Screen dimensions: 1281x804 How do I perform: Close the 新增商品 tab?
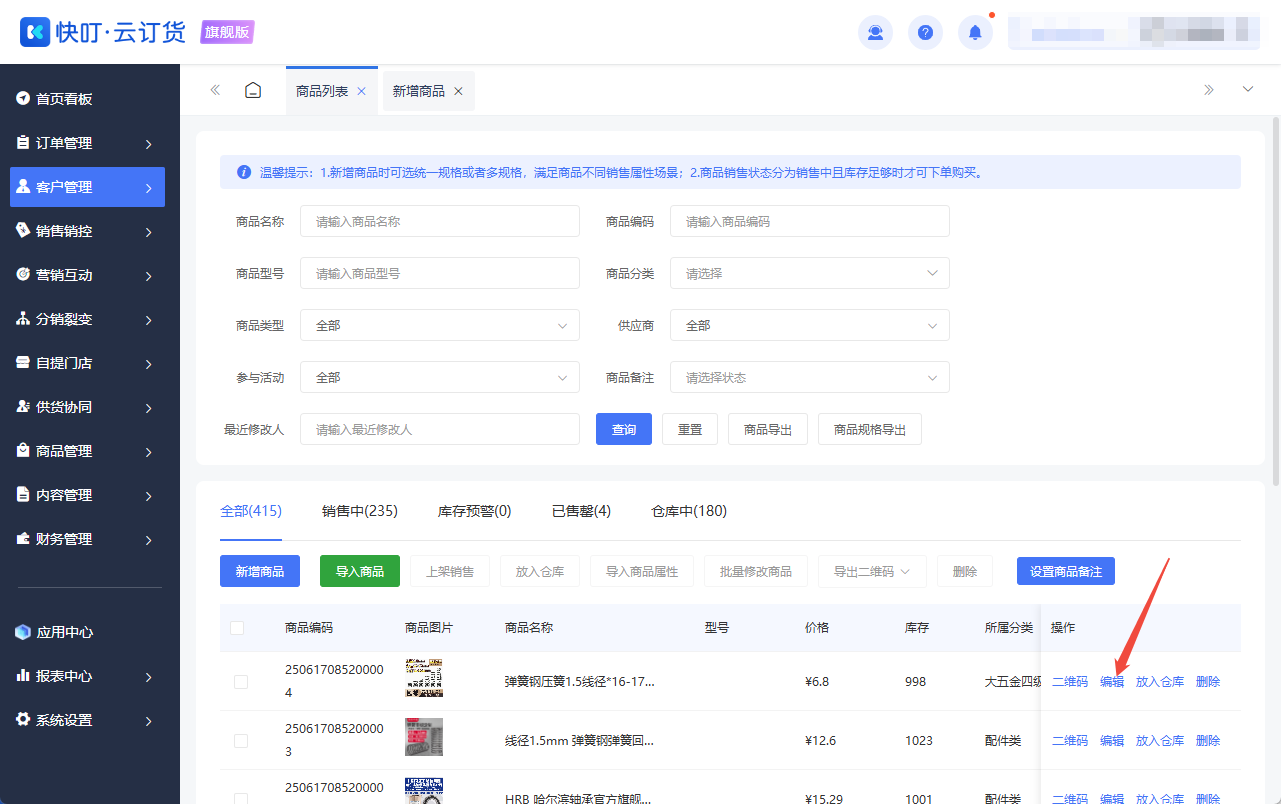pos(458,91)
